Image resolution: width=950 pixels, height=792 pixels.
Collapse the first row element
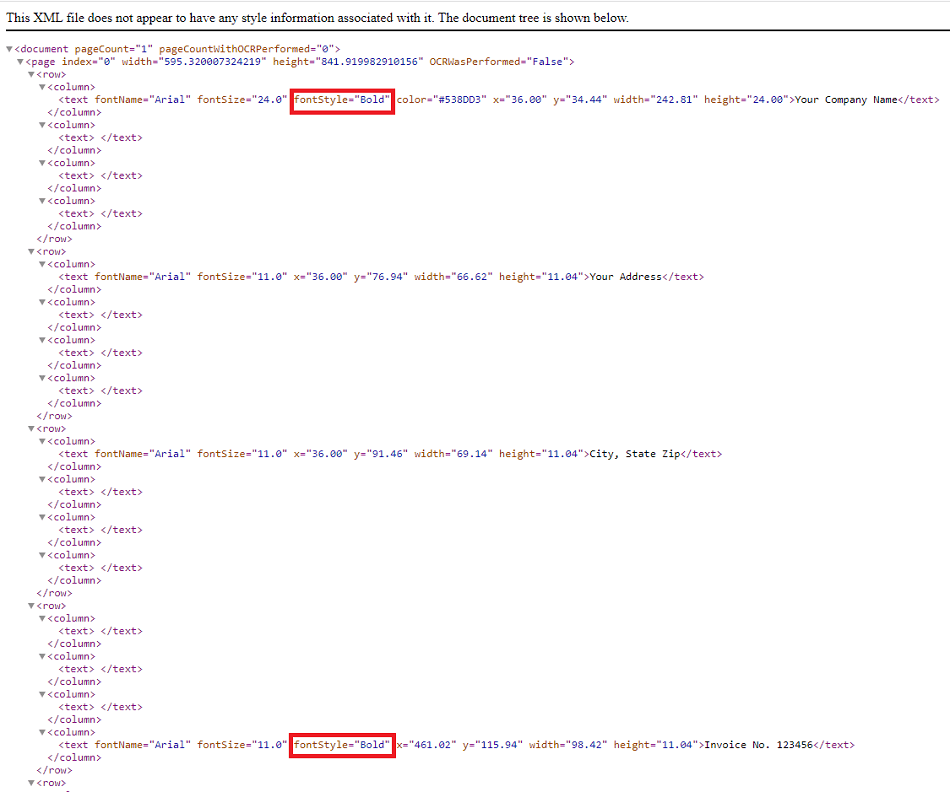point(31,74)
